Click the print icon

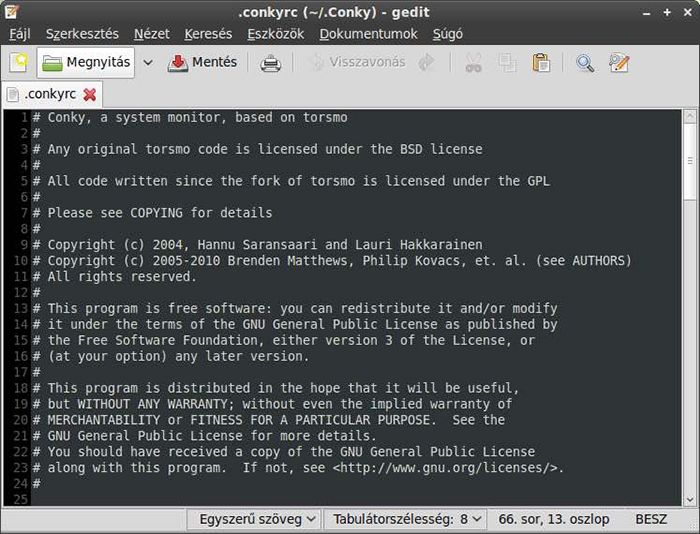[x=270, y=63]
